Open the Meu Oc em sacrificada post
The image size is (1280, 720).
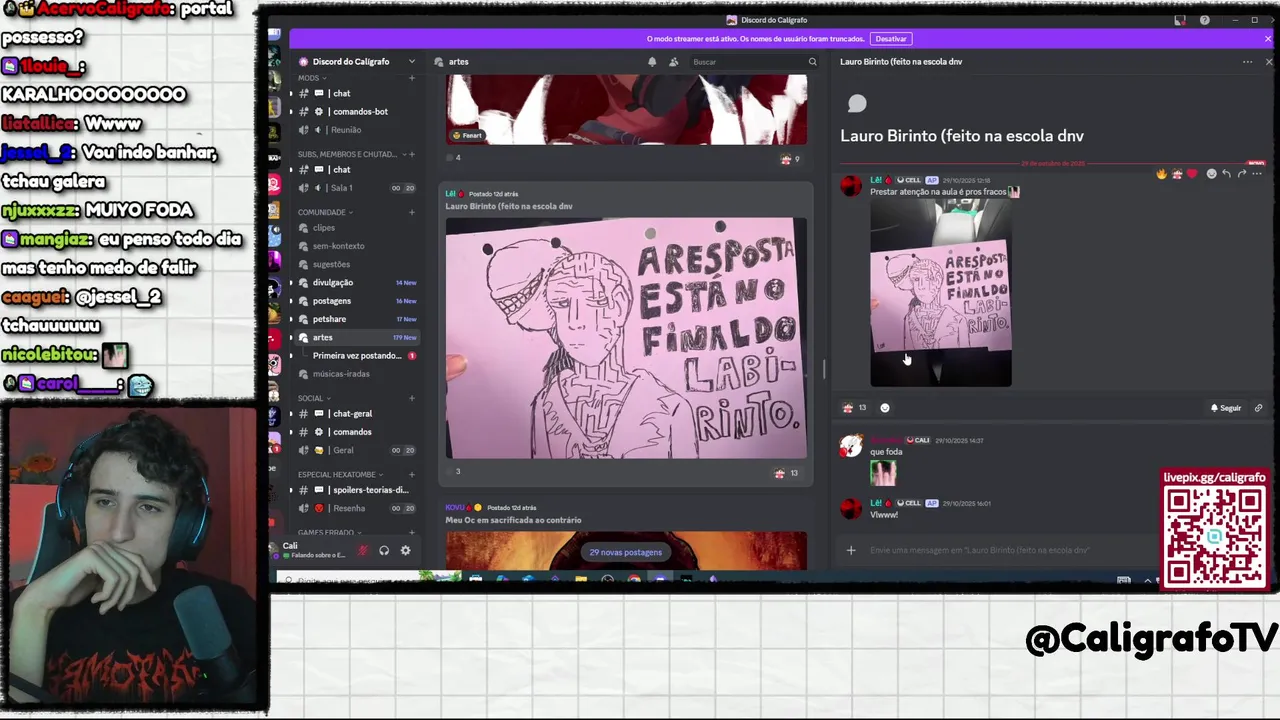pos(513,520)
